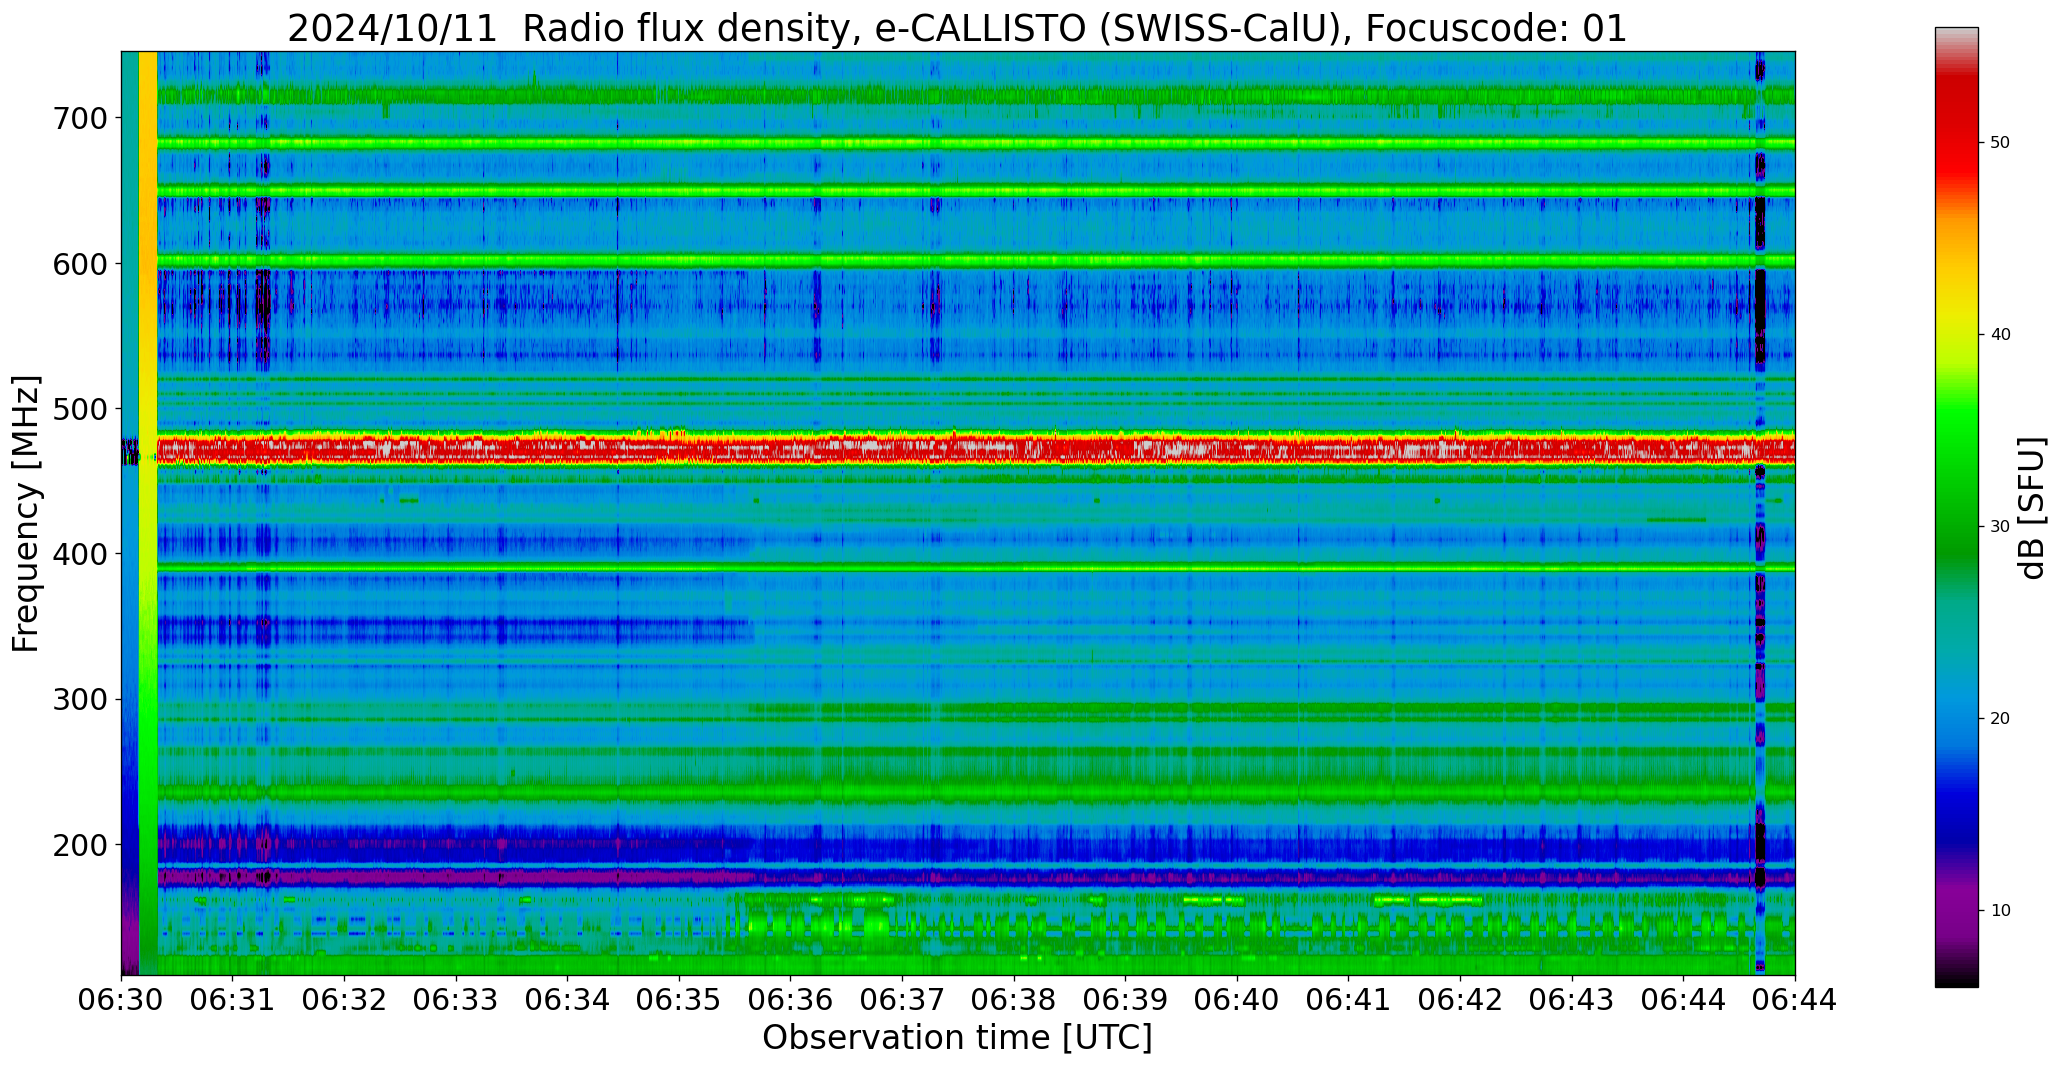Click the dark vertical dropout stripe near 06:44
Viewport: 2062px width, 1067px height.
coord(1760,513)
